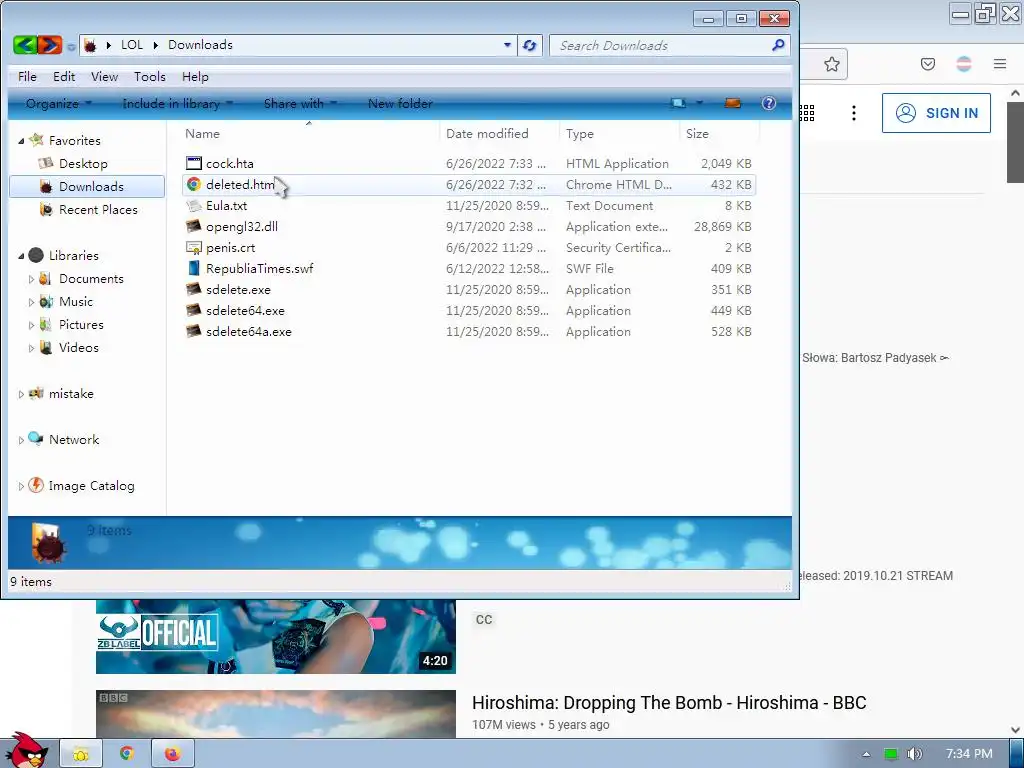Expand the Music library

coord(31,302)
